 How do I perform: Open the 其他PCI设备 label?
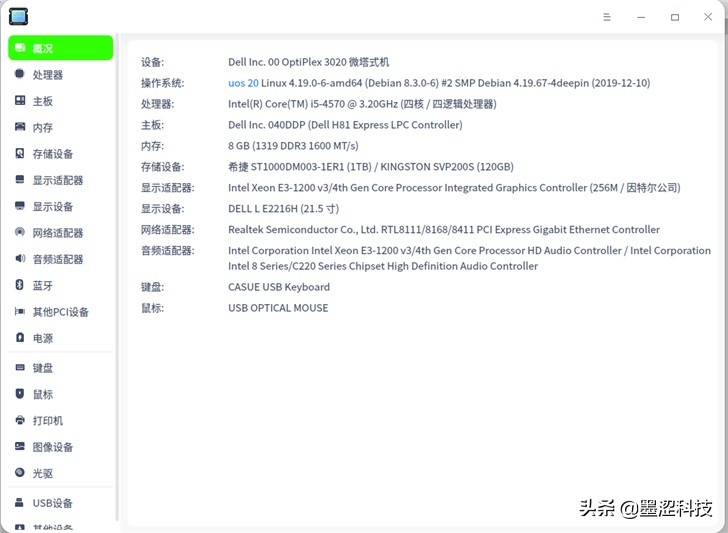tap(61, 312)
